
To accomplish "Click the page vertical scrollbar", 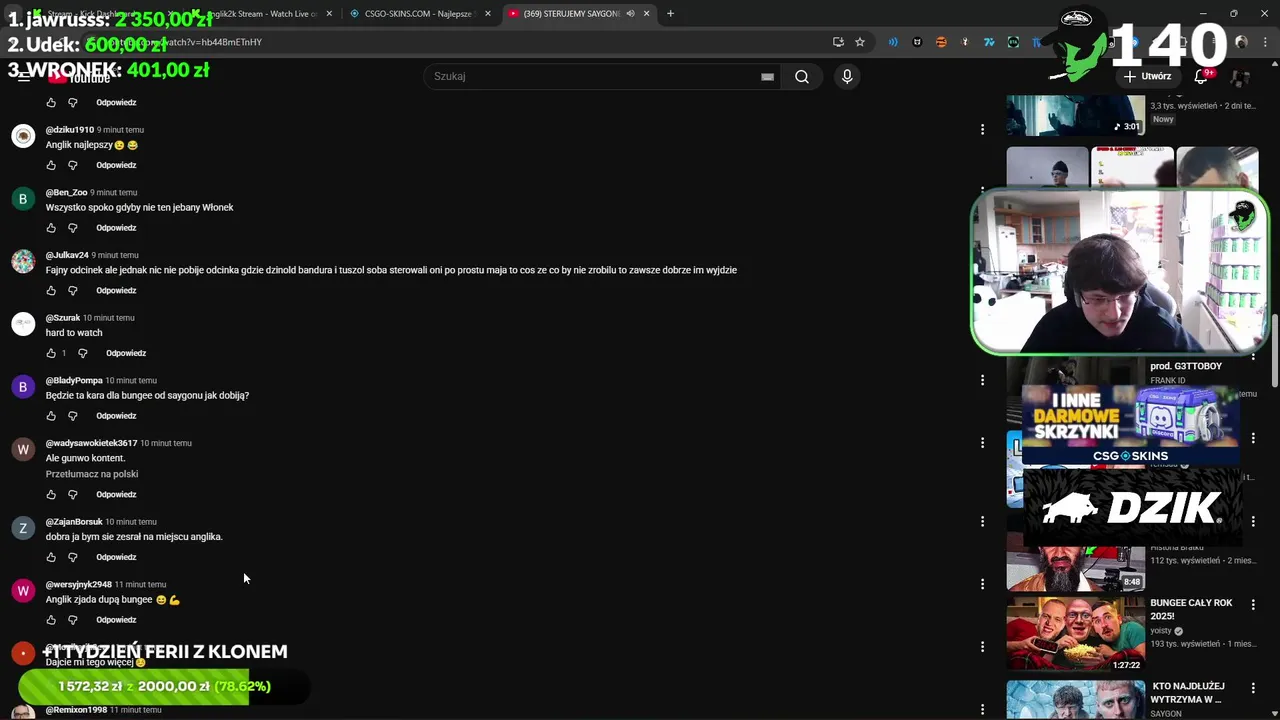I will tap(1275, 350).
